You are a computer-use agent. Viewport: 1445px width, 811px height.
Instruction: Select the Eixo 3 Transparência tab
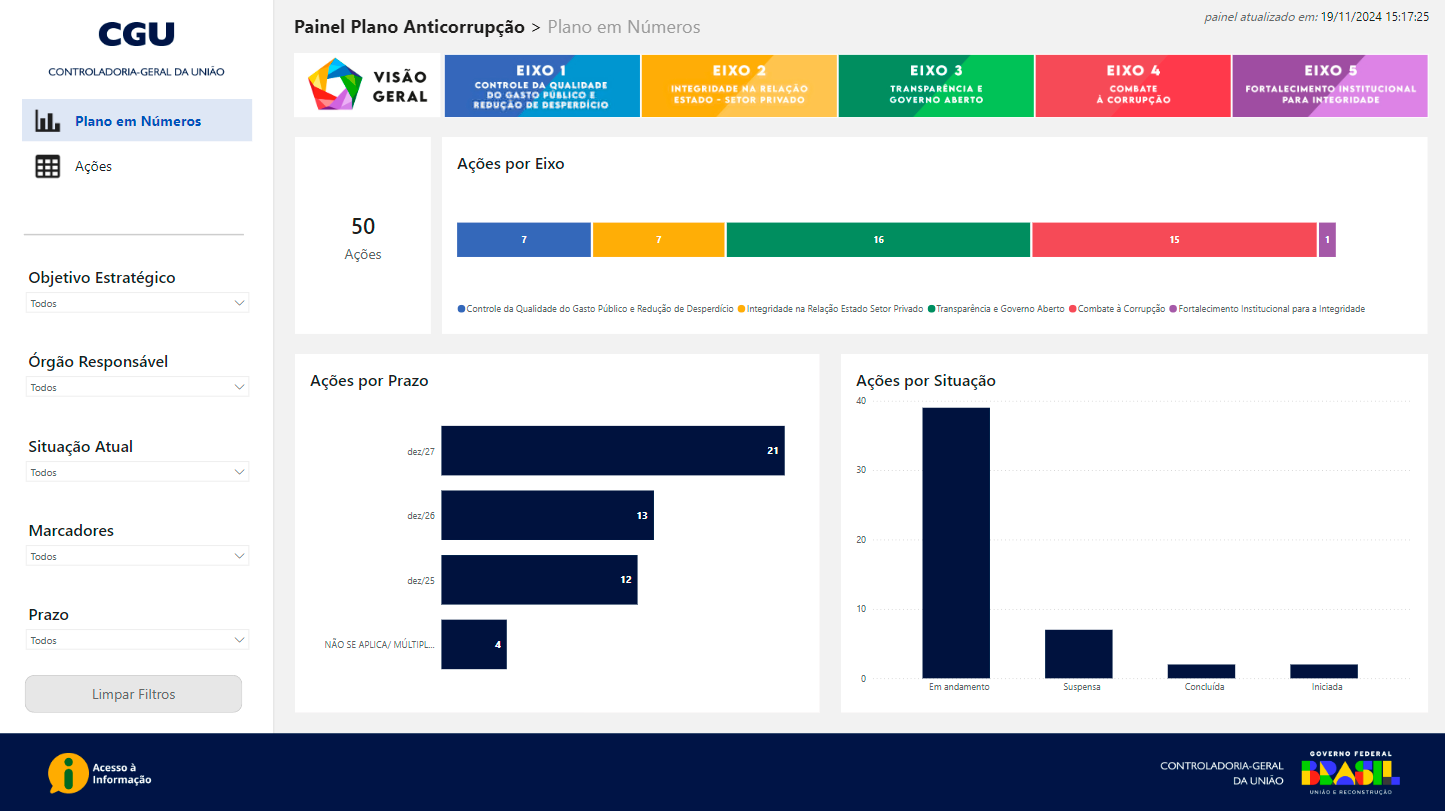tap(935, 86)
